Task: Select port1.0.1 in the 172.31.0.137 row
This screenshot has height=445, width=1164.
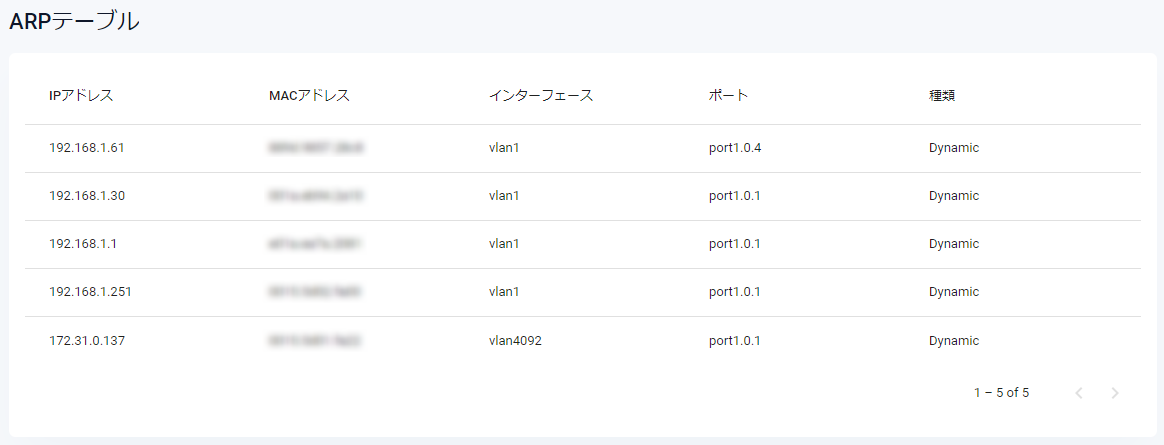Action: pos(735,341)
